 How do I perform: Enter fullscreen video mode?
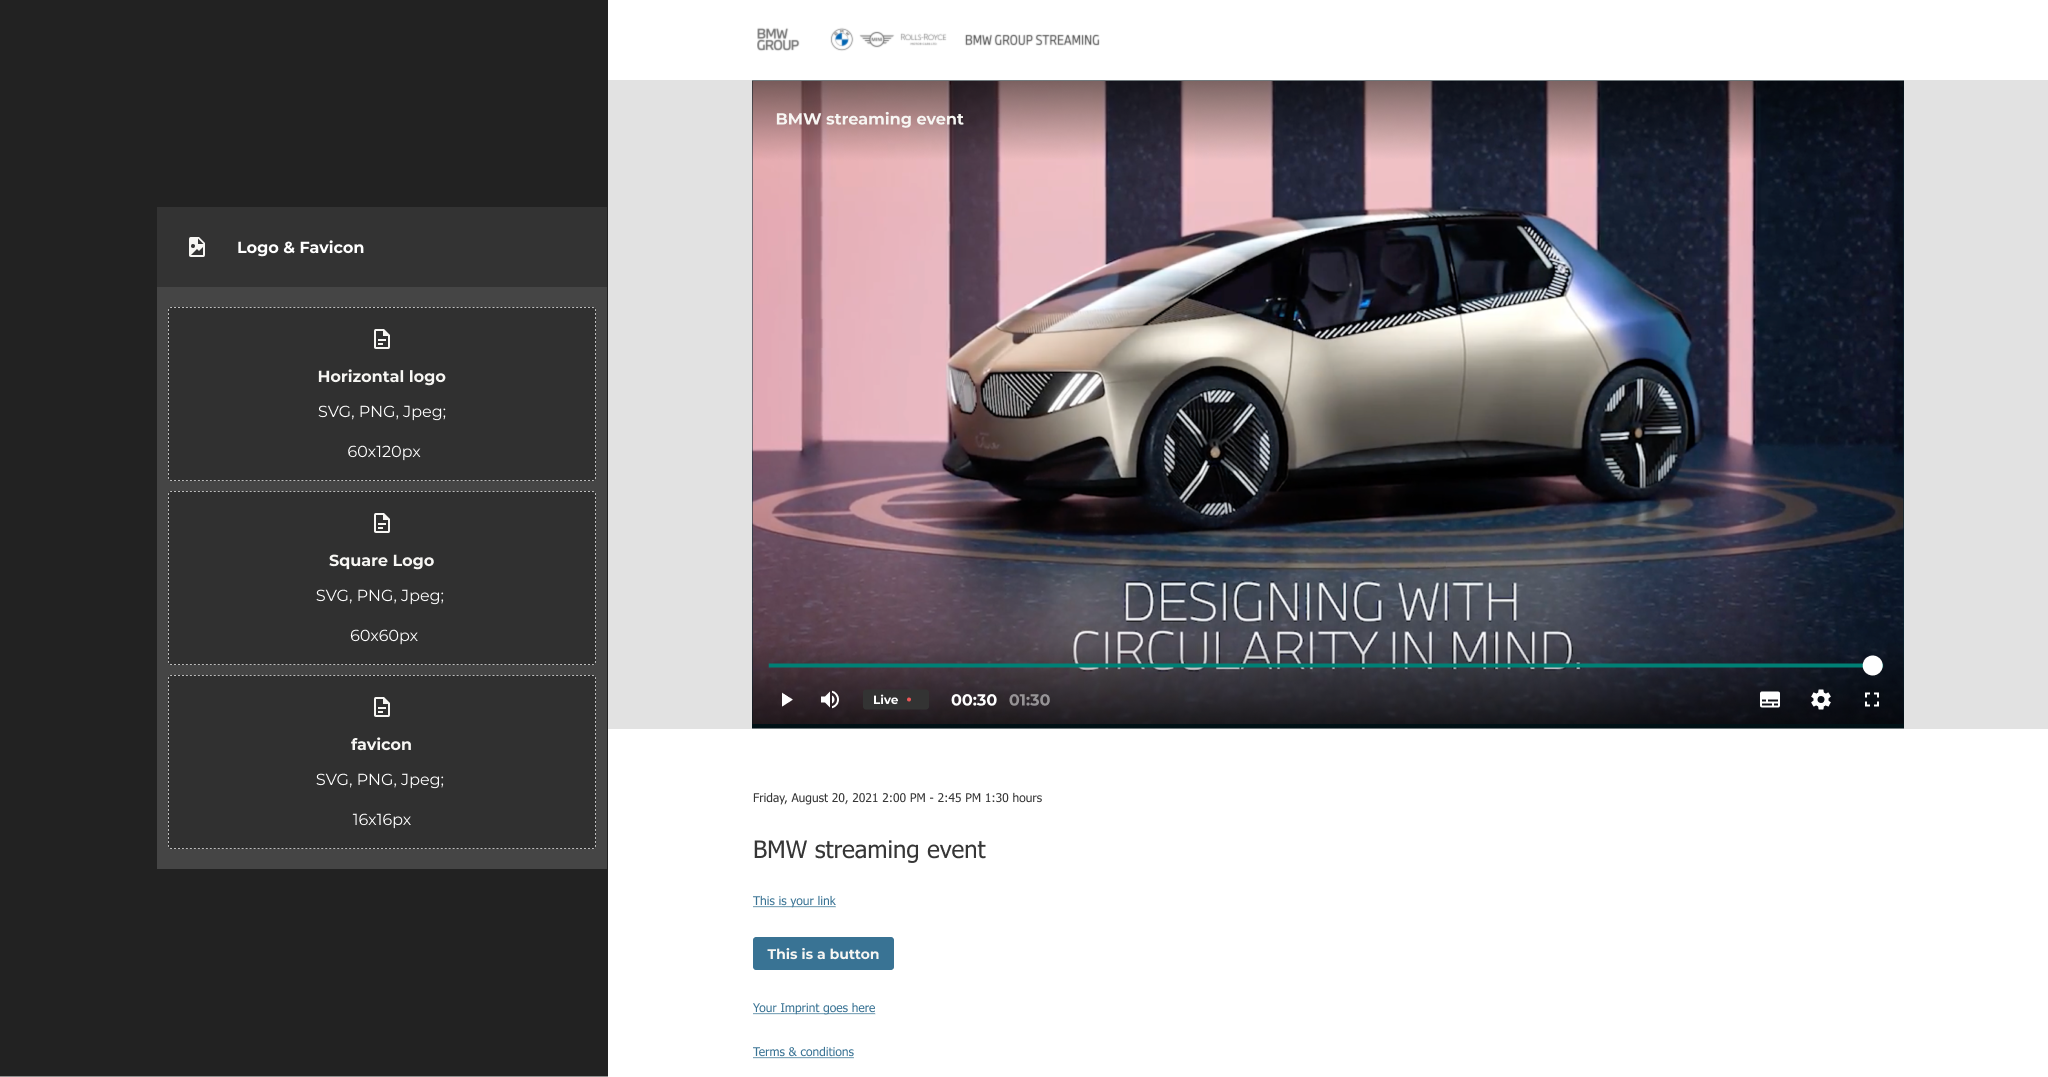click(1872, 700)
